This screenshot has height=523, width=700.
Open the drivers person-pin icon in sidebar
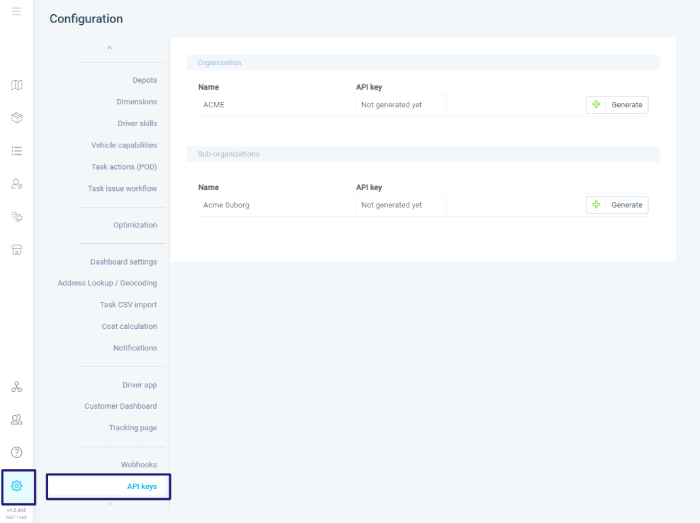coord(17,184)
